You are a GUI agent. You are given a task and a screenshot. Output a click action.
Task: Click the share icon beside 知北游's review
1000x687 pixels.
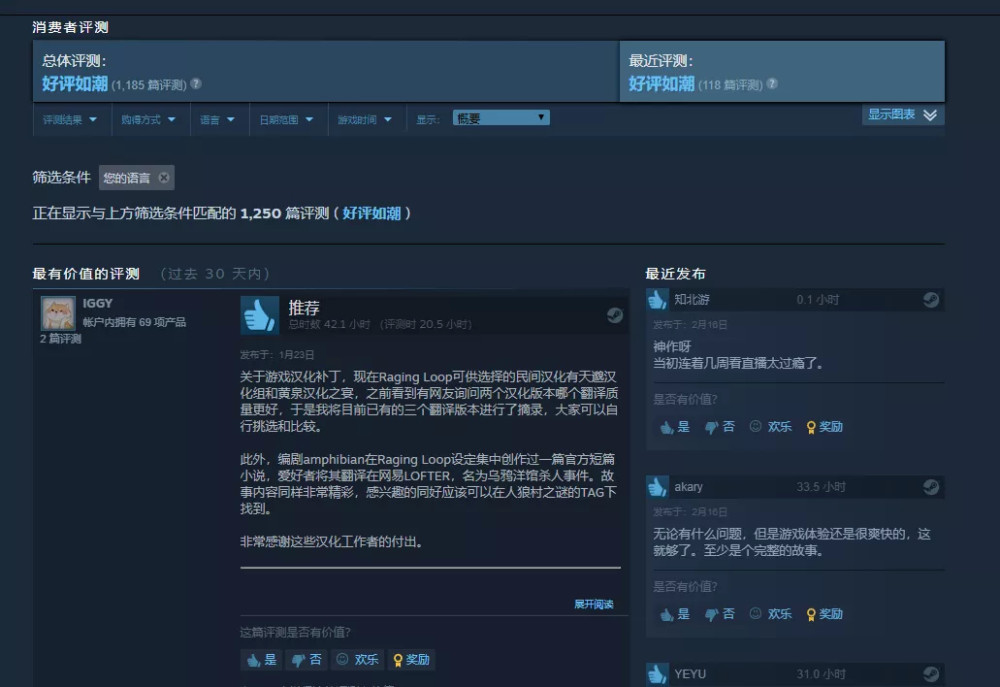click(930, 298)
